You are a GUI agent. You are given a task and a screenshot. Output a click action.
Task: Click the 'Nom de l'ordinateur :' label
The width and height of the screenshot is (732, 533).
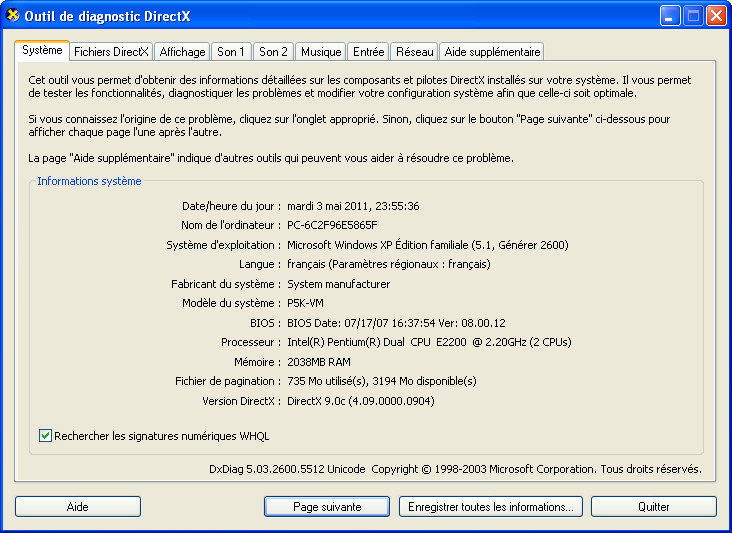coord(231,225)
